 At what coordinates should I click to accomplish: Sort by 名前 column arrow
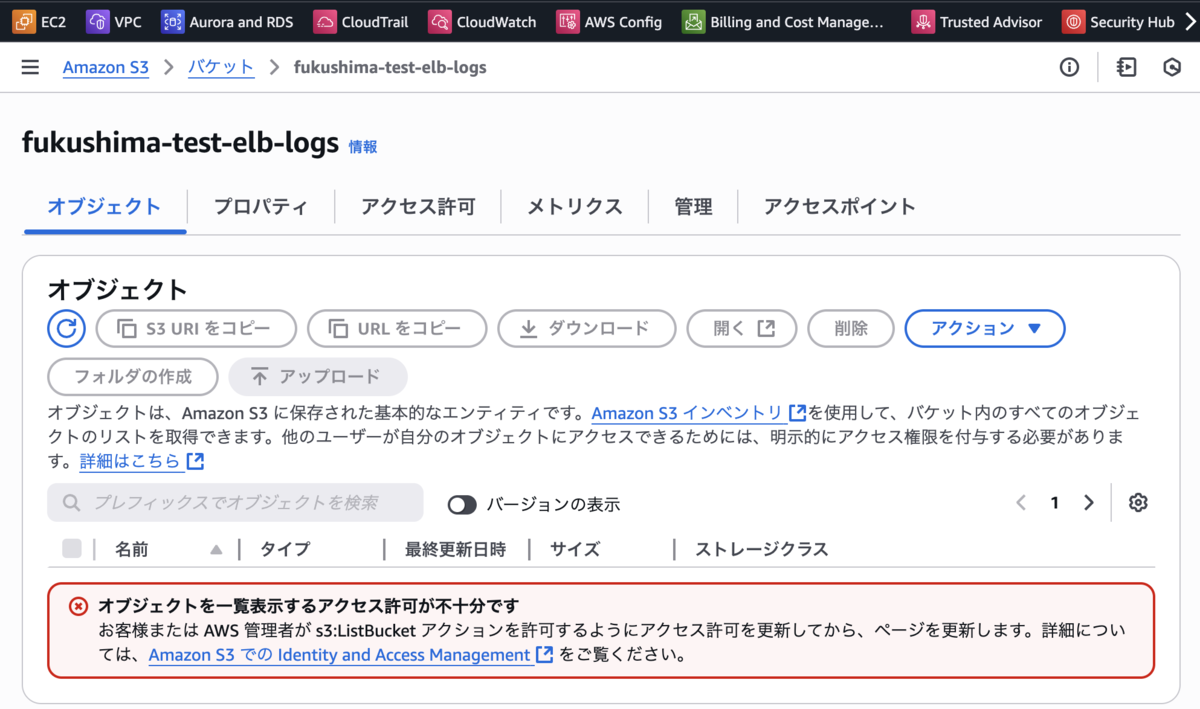(x=216, y=549)
